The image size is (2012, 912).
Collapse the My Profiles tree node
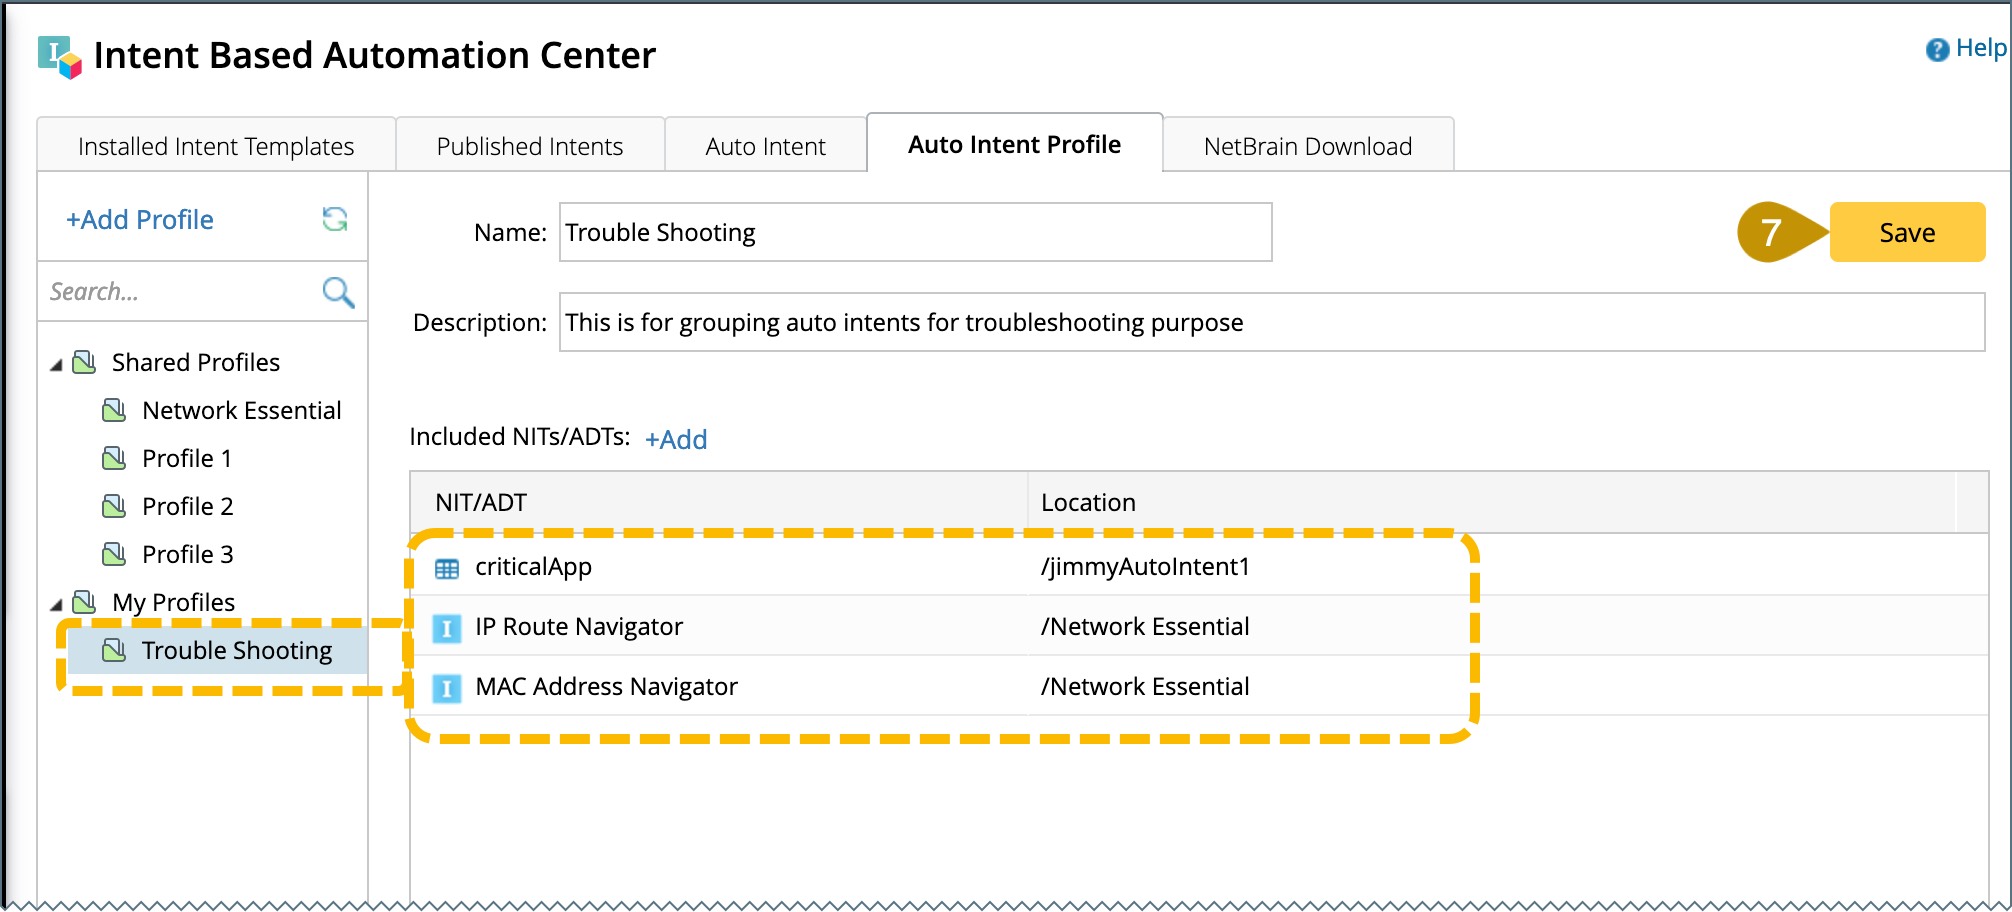coord(57,605)
